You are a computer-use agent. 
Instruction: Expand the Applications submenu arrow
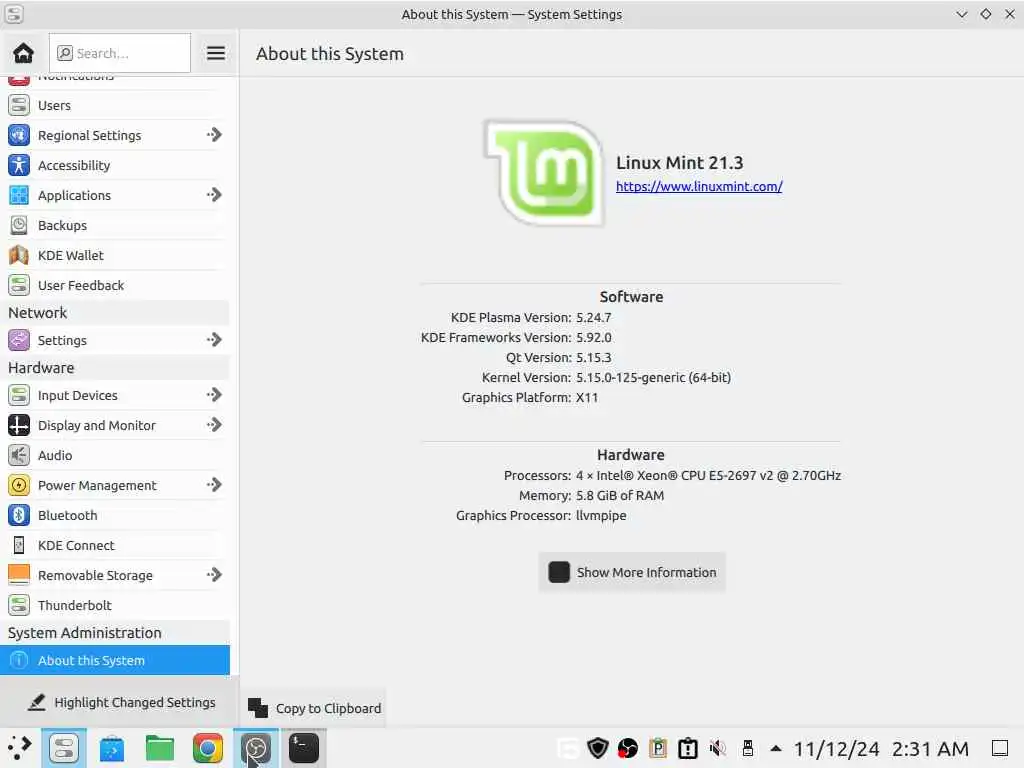coord(214,195)
